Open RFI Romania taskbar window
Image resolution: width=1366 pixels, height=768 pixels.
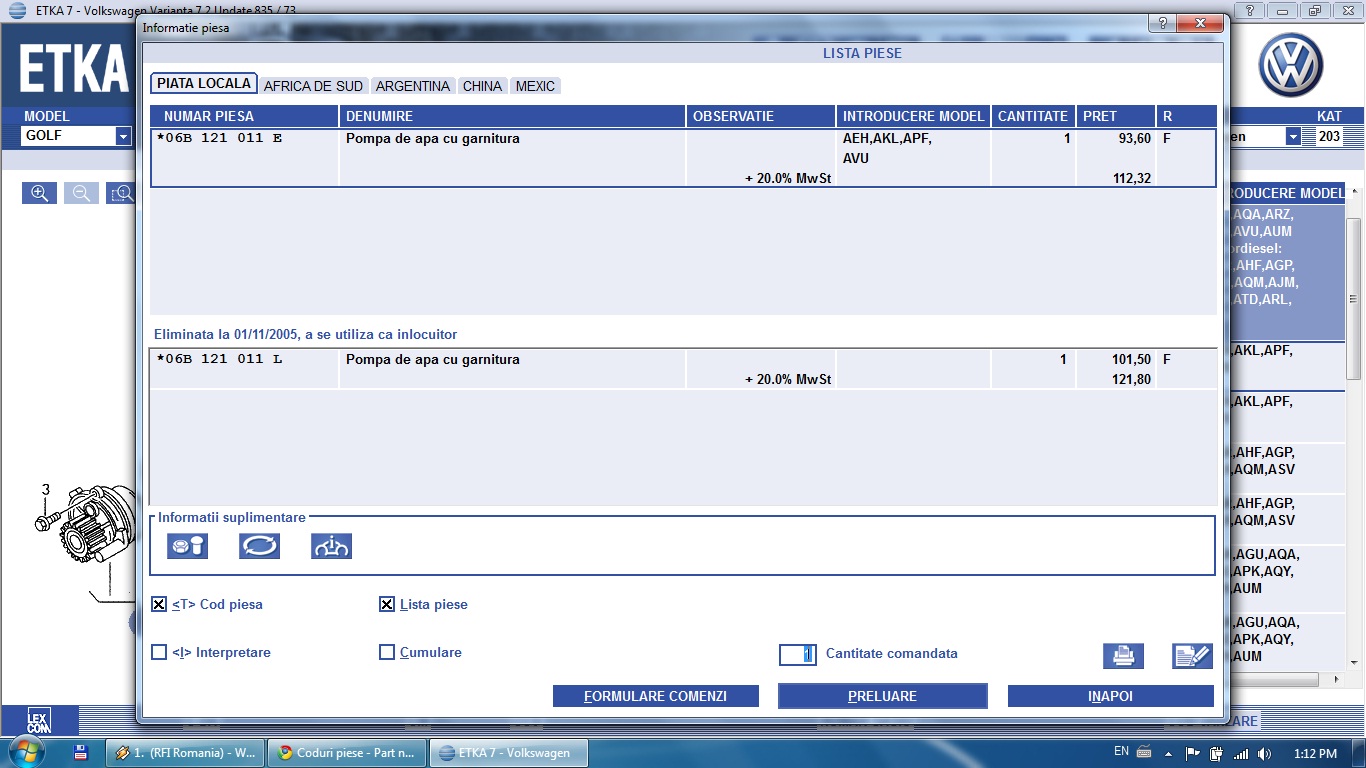tap(187, 753)
